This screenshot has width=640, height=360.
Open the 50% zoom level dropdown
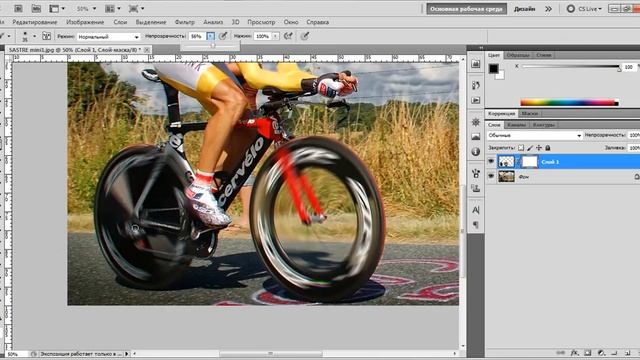tap(86, 8)
